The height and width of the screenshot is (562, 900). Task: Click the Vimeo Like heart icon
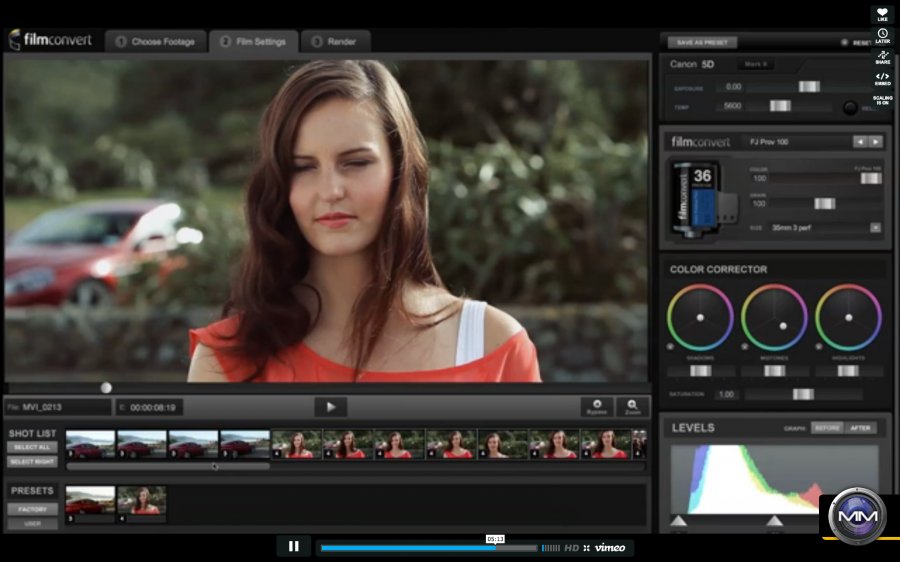(x=882, y=14)
